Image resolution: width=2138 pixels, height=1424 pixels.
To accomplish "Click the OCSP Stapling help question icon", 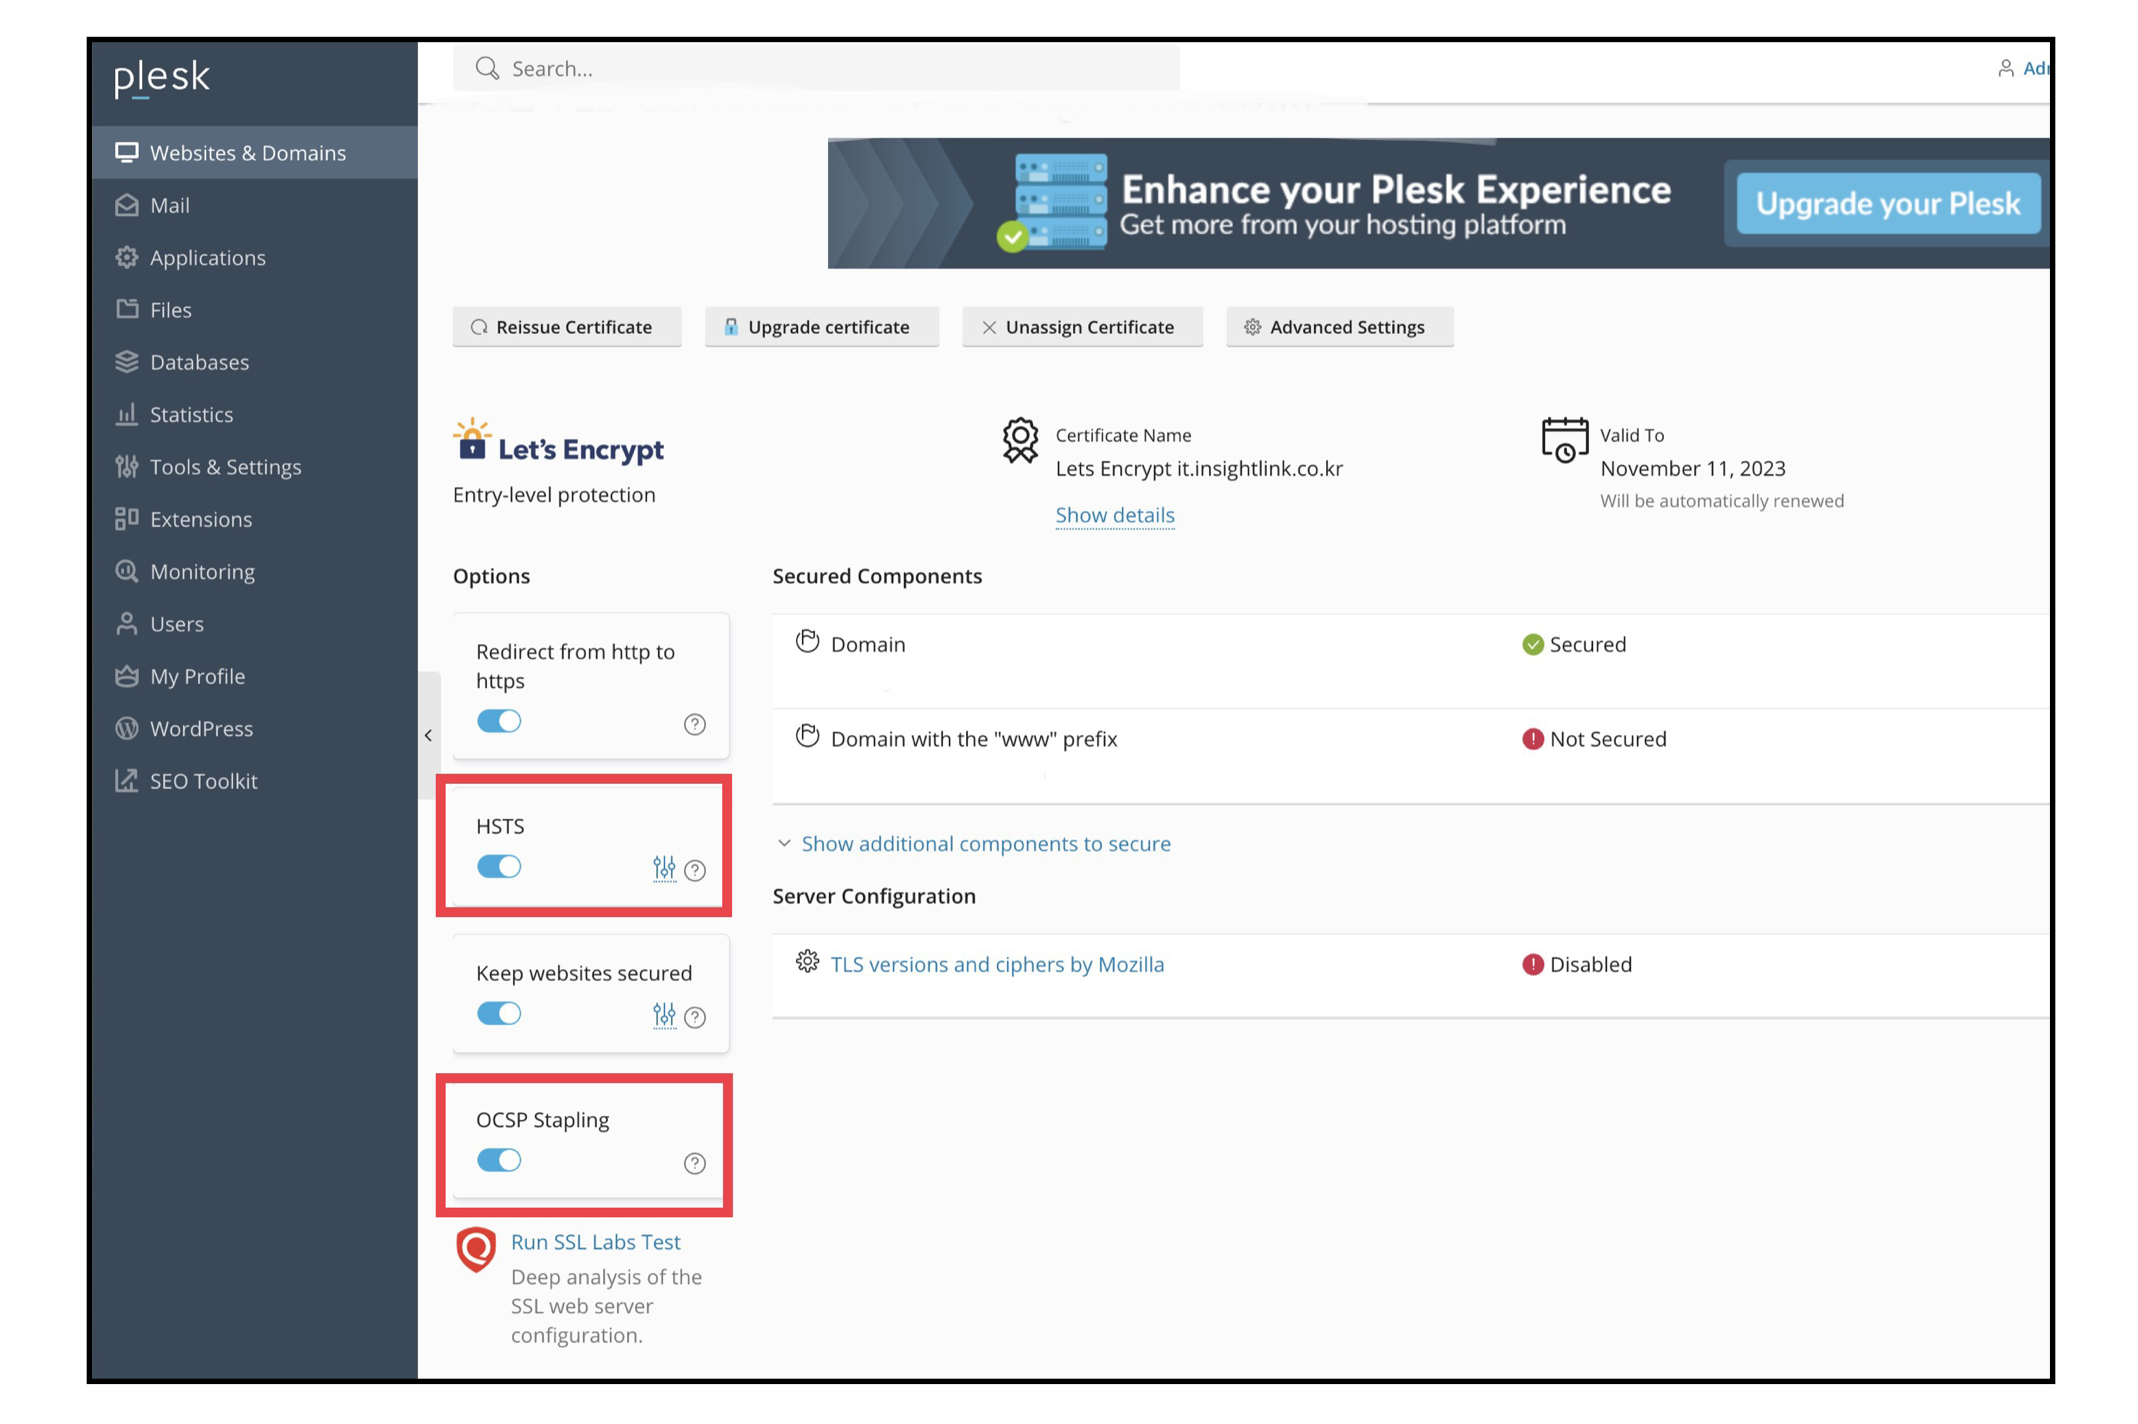I will pyautogui.click(x=695, y=1163).
